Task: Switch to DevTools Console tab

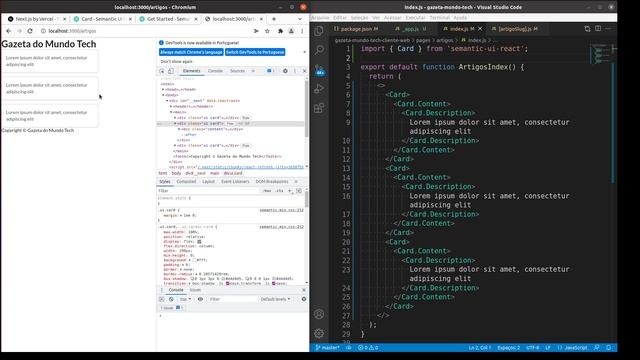Action: click(x=215, y=71)
